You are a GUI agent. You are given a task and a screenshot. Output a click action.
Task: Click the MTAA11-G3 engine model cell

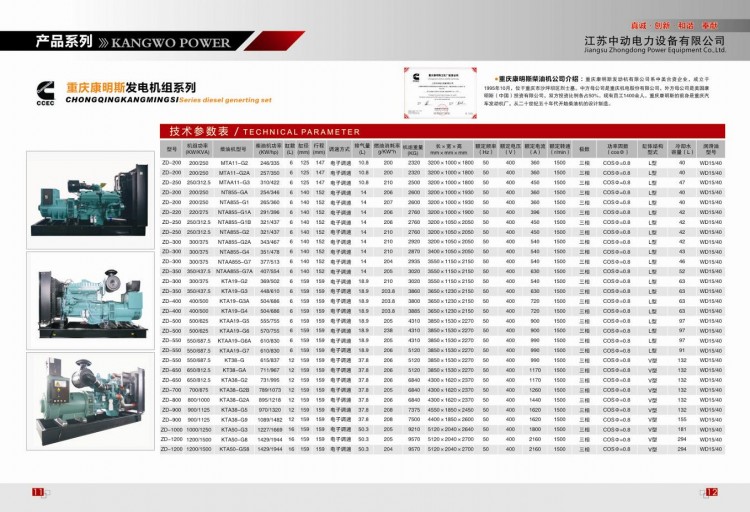(234, 183)
